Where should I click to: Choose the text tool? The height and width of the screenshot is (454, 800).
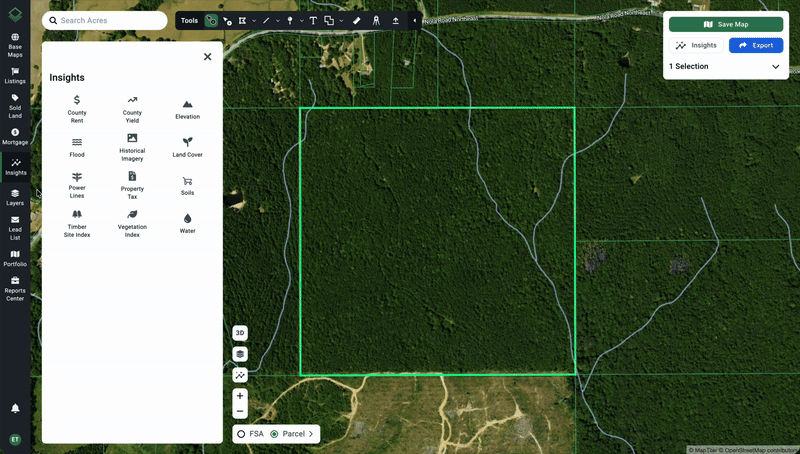(x=313, y=20)
